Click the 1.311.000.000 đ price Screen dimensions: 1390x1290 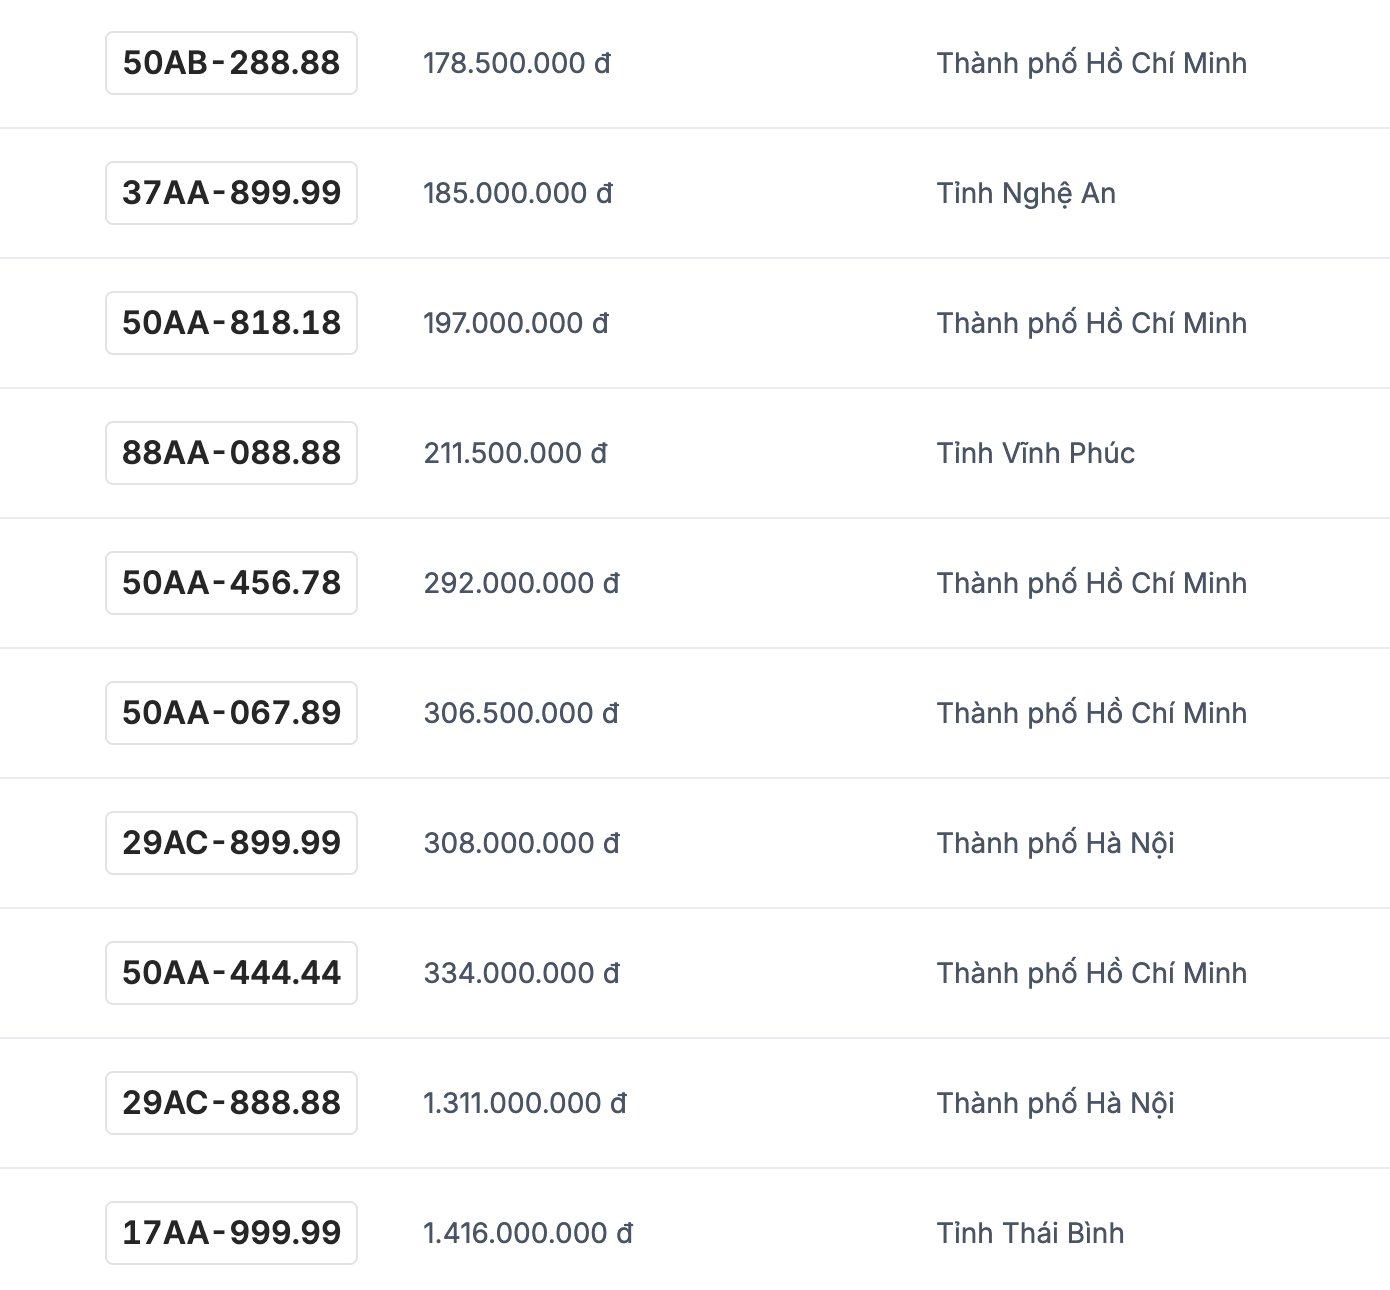click(524, 1103)
